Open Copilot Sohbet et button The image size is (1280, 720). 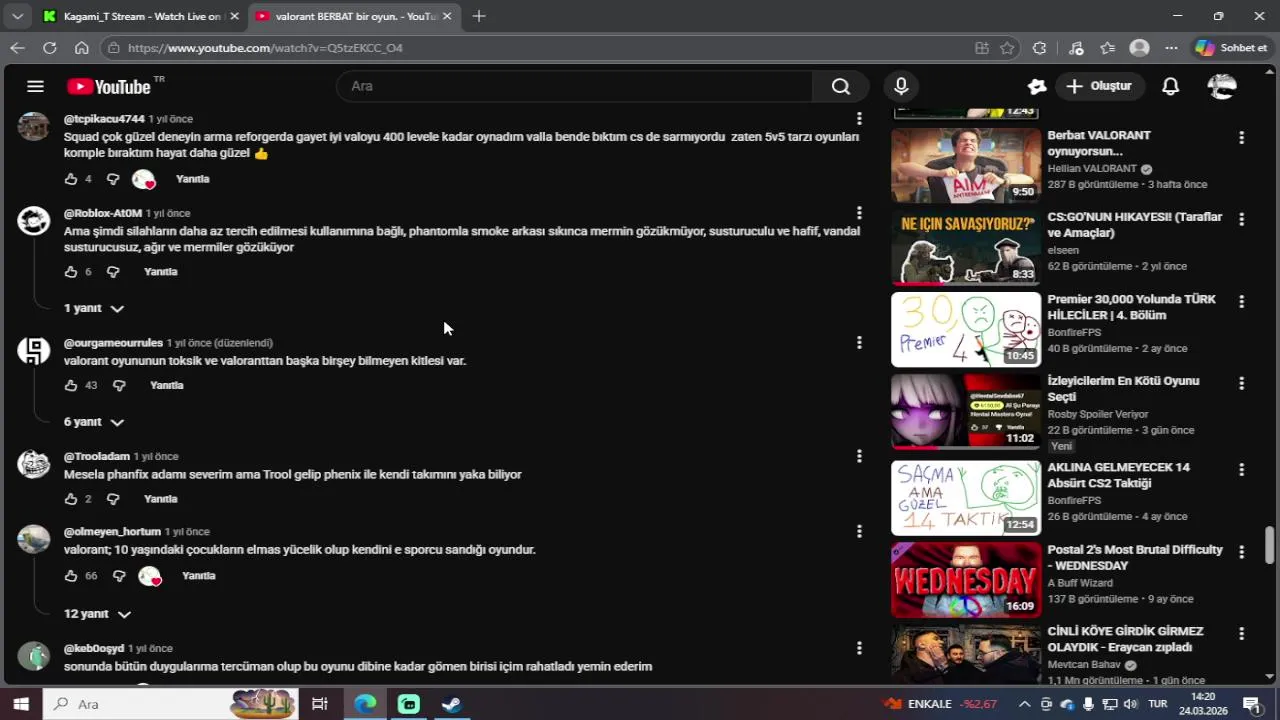coord(1232,47)
